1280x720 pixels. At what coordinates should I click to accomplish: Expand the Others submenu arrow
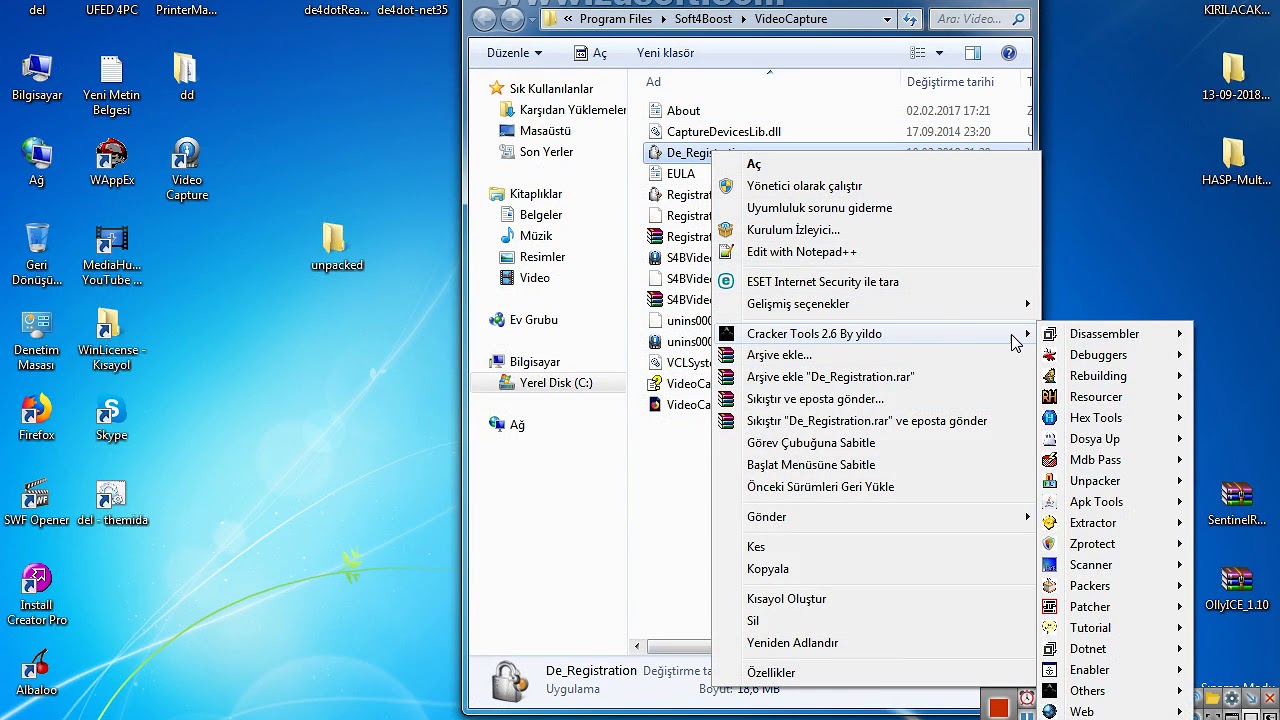coord(1180,691)
